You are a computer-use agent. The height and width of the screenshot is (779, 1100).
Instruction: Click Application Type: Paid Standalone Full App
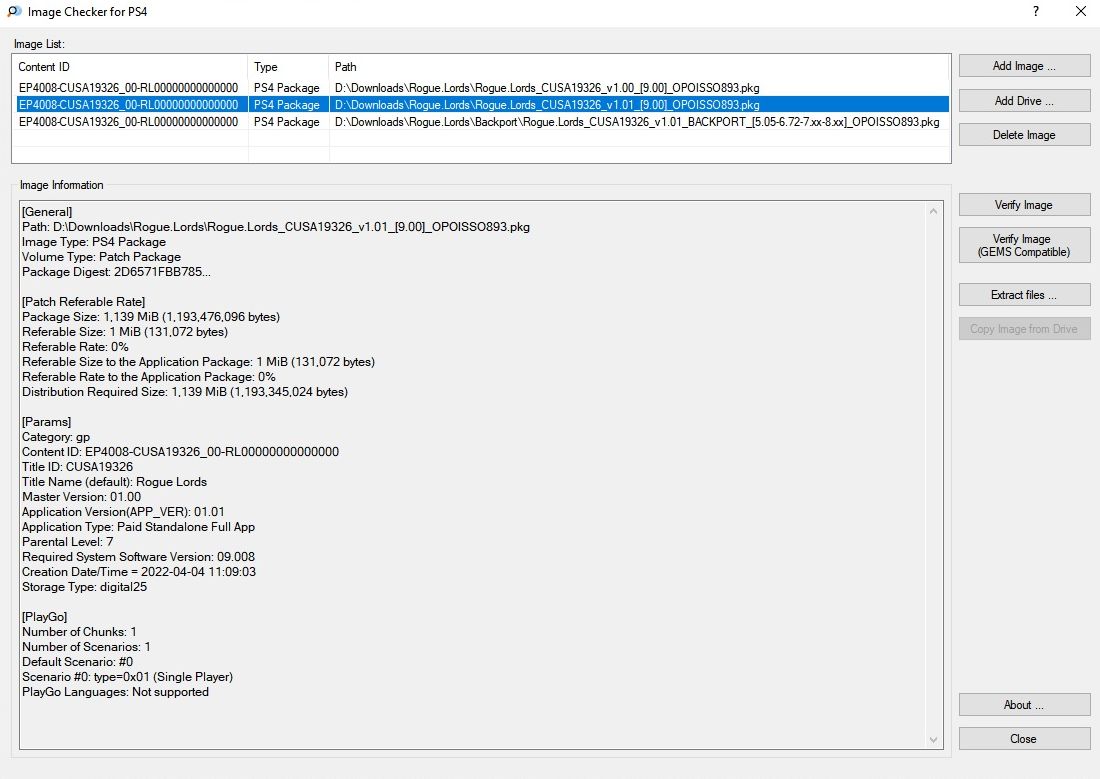click(138, 526)
